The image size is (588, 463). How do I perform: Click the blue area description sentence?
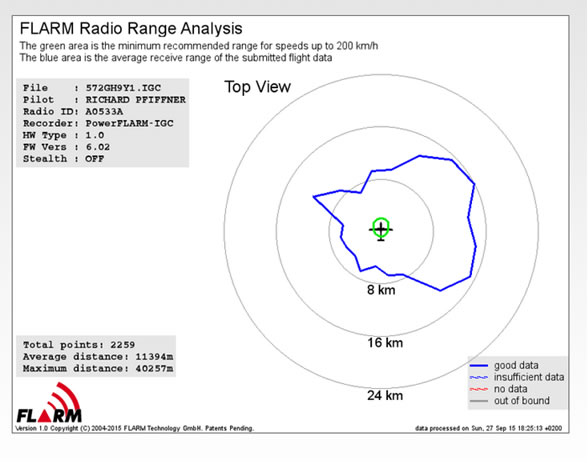point(176,58)
